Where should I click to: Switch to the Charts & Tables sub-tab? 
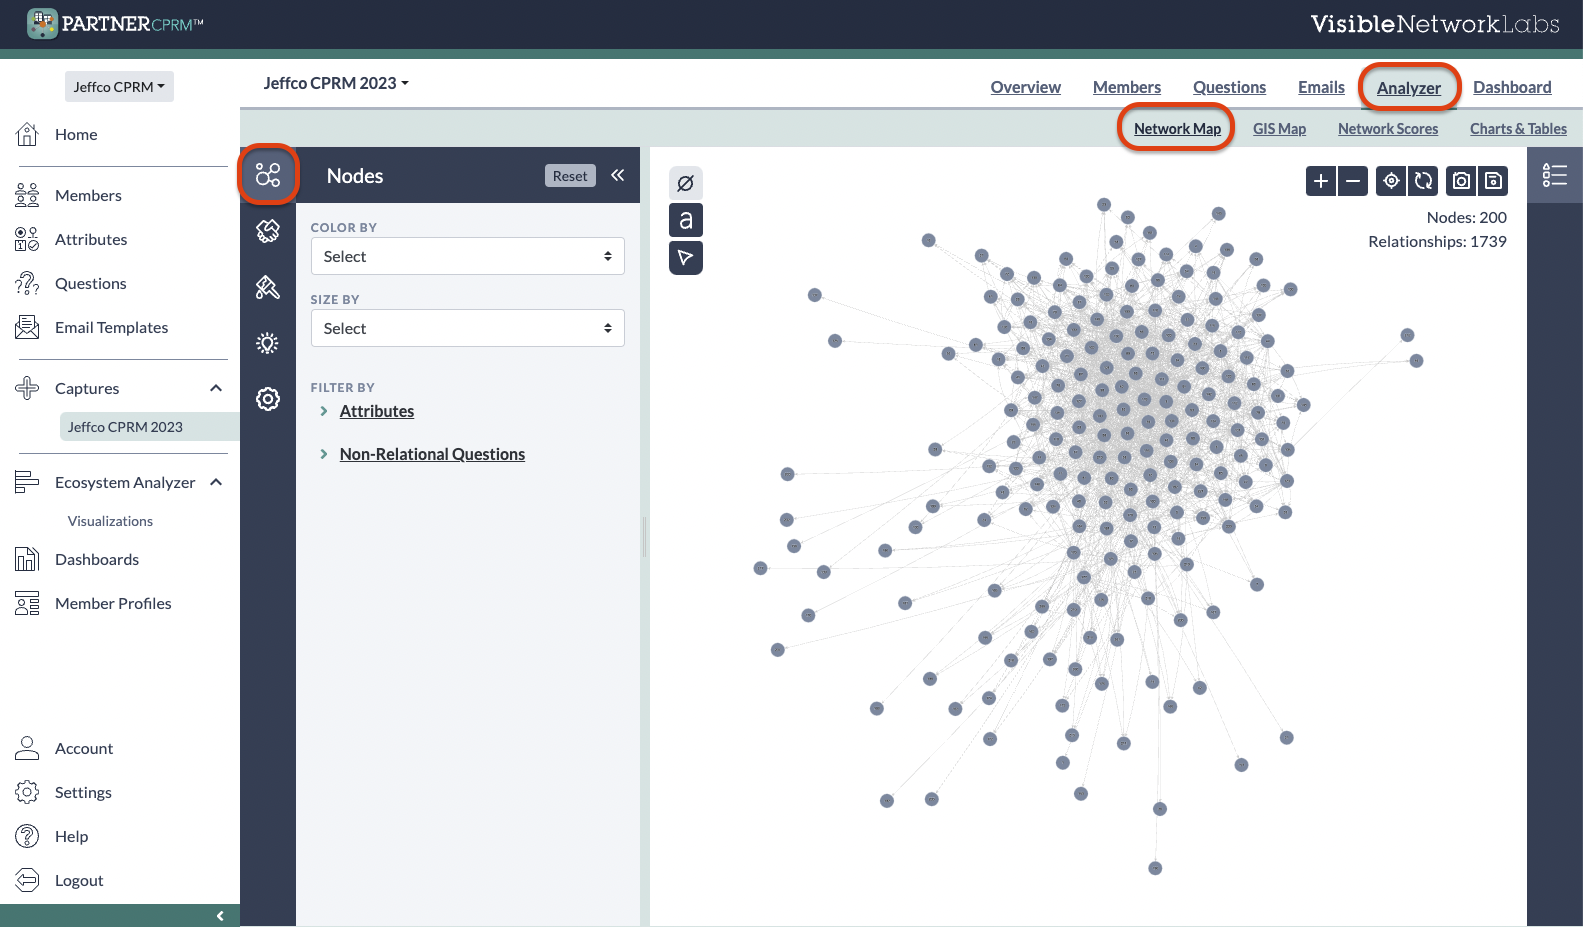[1518, 128]
